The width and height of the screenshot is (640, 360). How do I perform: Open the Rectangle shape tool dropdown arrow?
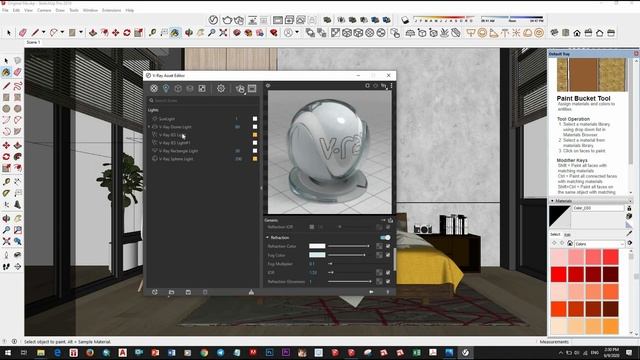pos(81,32)
